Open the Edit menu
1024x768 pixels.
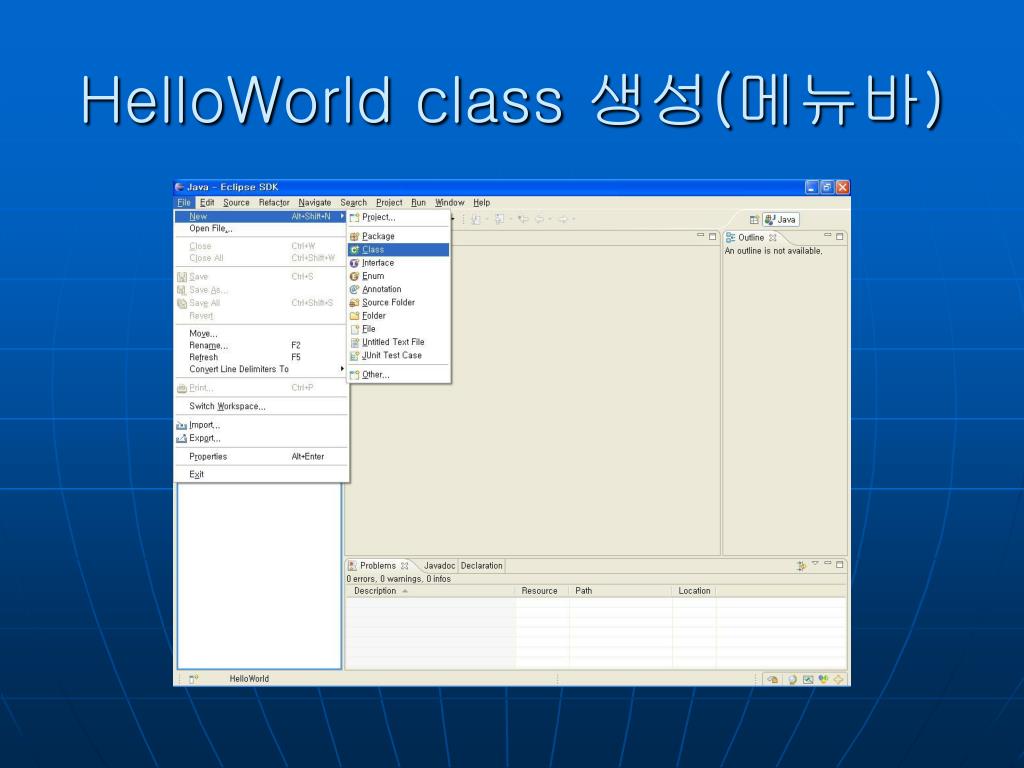coord(207,202)
